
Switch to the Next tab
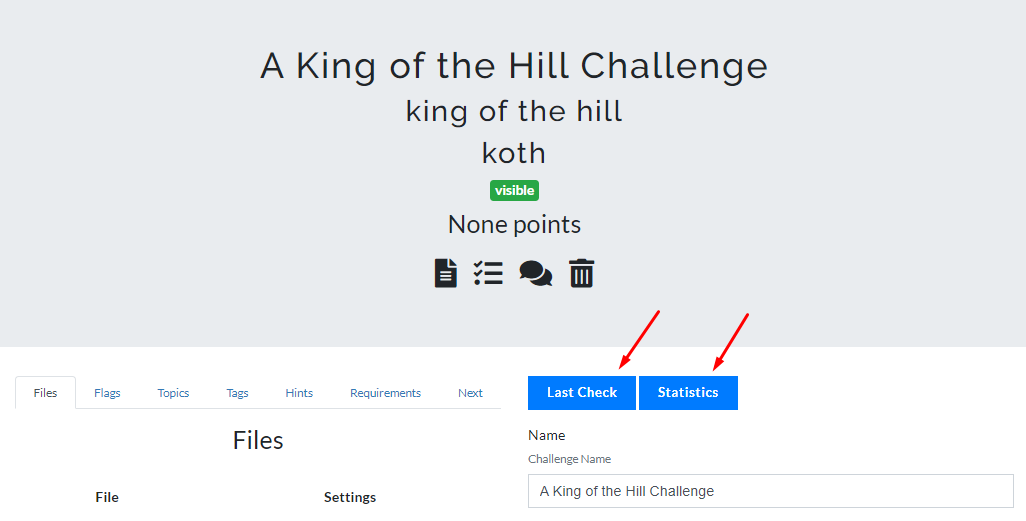(x=470, y=393)
